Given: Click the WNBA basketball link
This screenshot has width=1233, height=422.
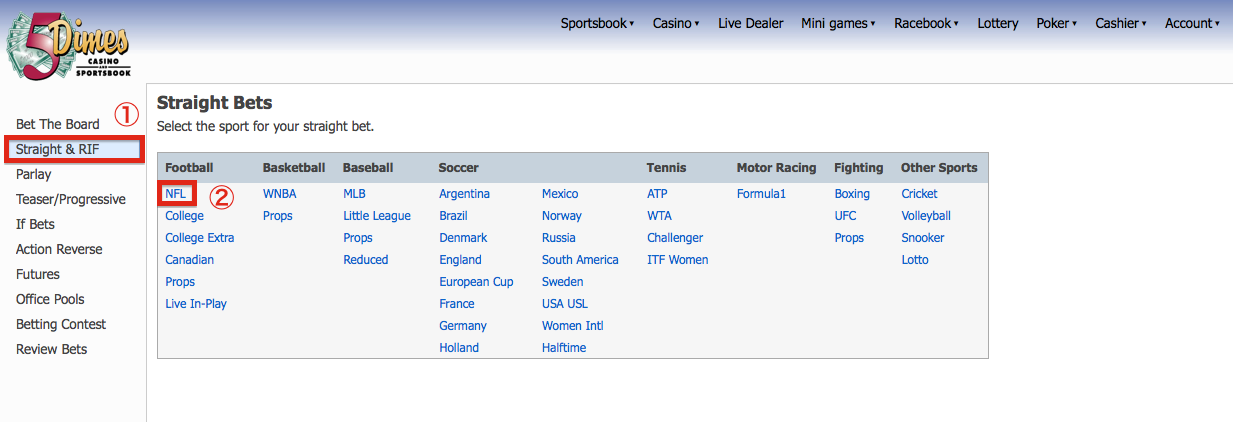Looking at the screenshot, I should click(280, 194).
